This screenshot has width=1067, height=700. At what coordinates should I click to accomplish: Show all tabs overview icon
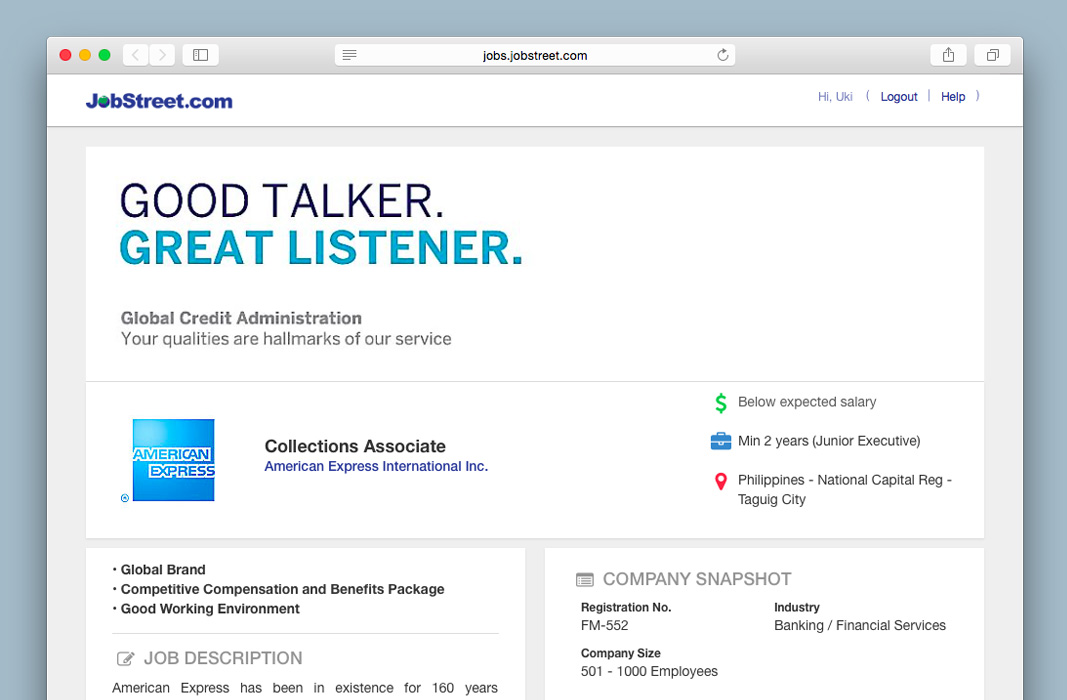993,55
